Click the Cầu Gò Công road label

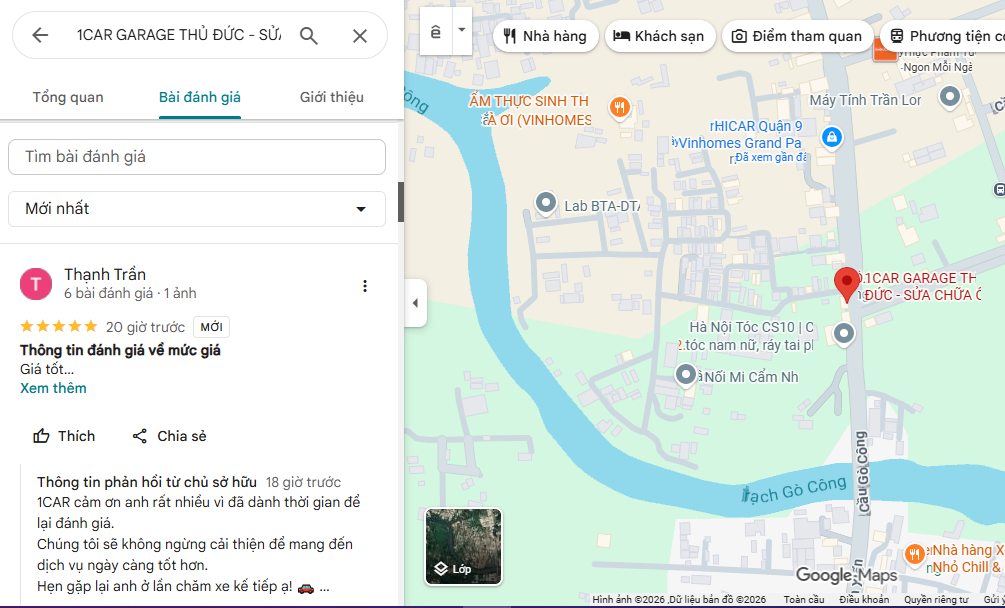[x=862, y=472]
